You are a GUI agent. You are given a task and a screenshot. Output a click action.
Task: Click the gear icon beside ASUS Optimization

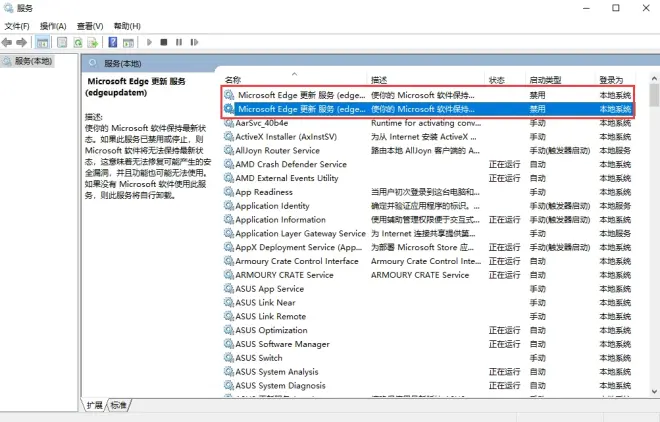point(229,330)
